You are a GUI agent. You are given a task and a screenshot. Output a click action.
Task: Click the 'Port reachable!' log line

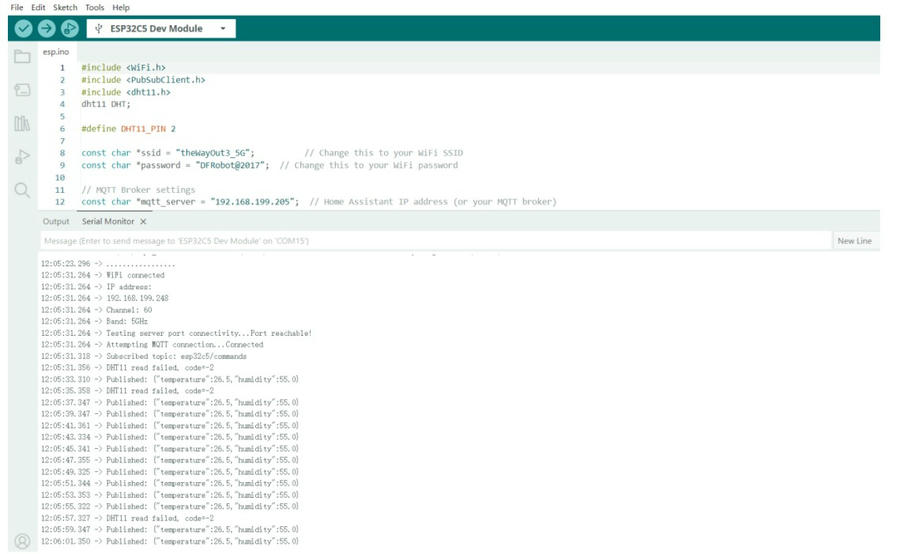176,334
